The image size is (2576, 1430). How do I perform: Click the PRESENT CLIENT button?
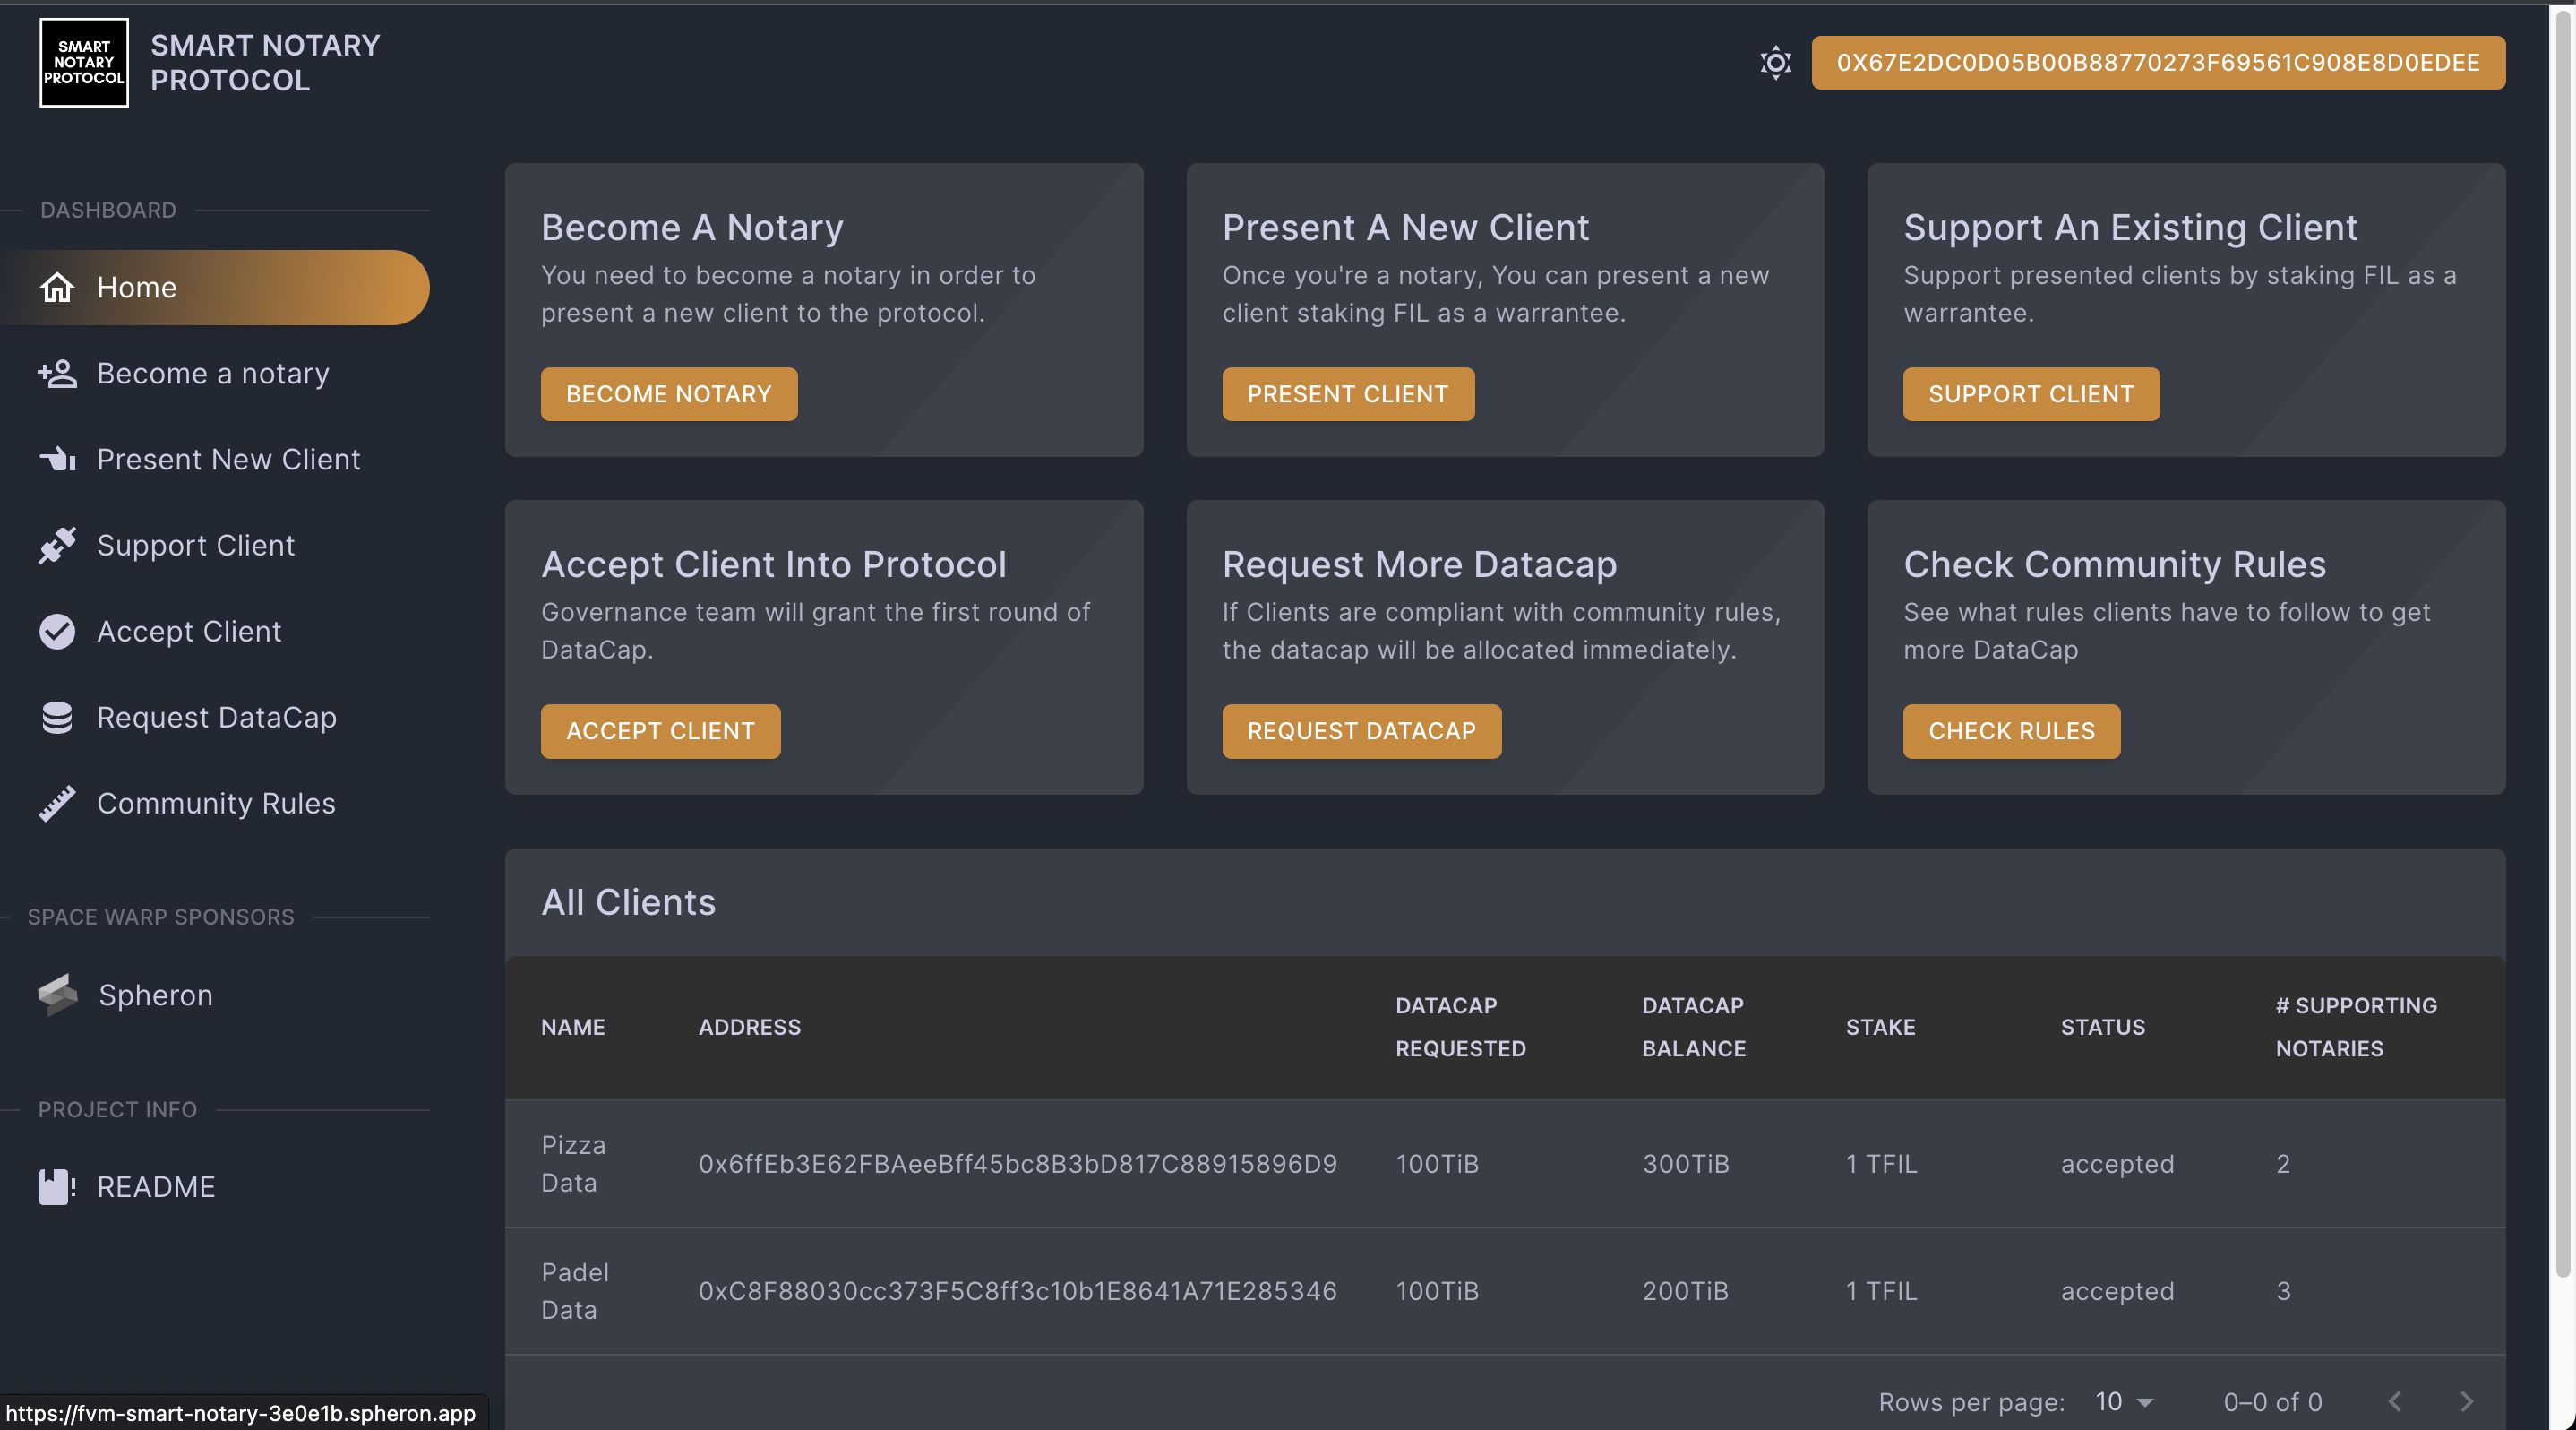[x=1347, y=394]
